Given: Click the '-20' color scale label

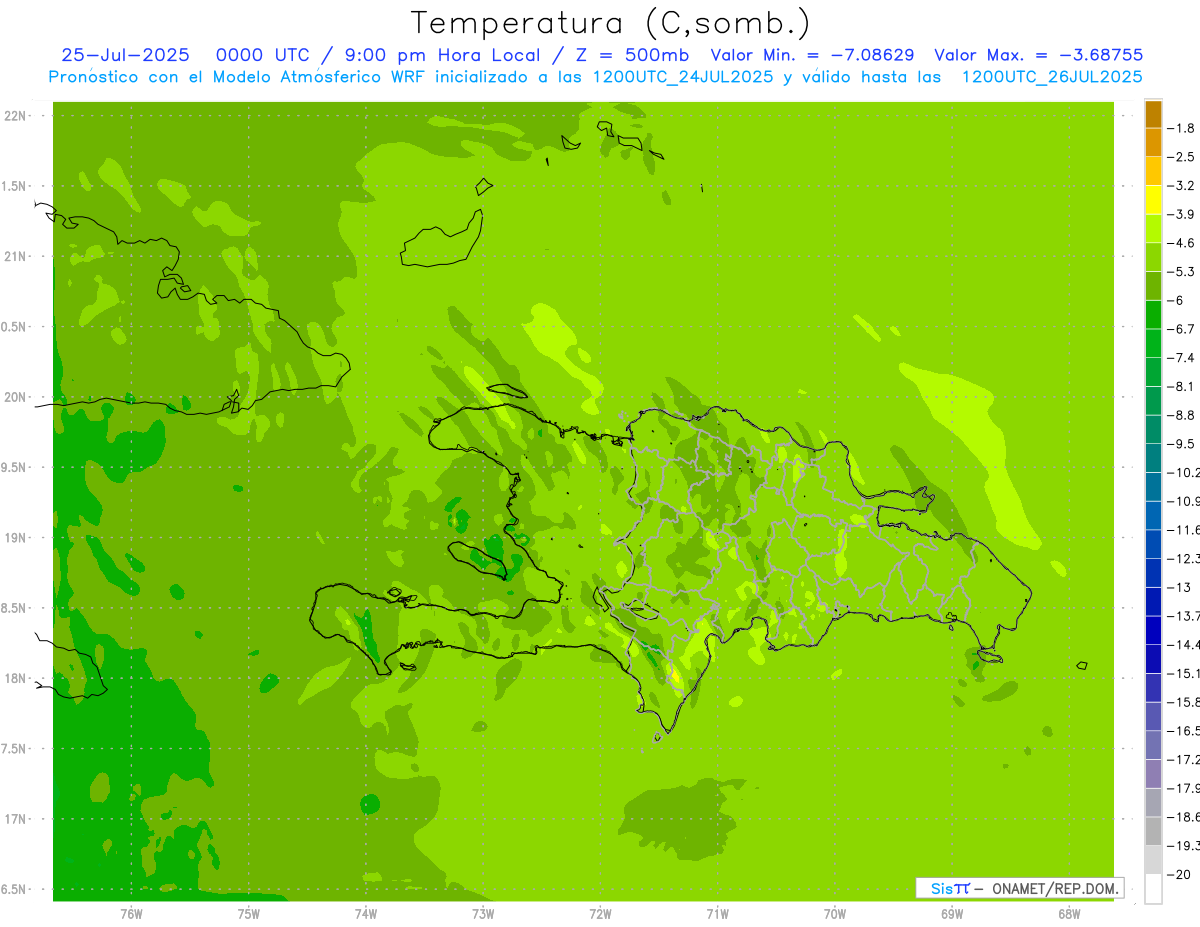Looking at the screenshot, I should pos(1179,874).
